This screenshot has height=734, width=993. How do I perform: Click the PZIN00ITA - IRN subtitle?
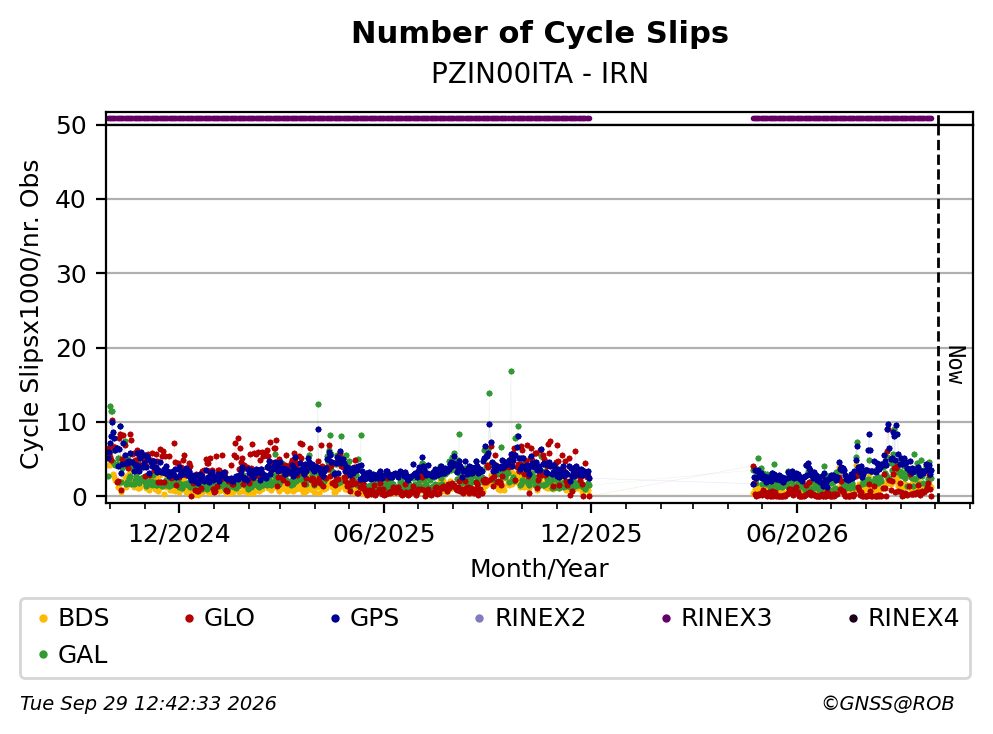tap(540, 73)
